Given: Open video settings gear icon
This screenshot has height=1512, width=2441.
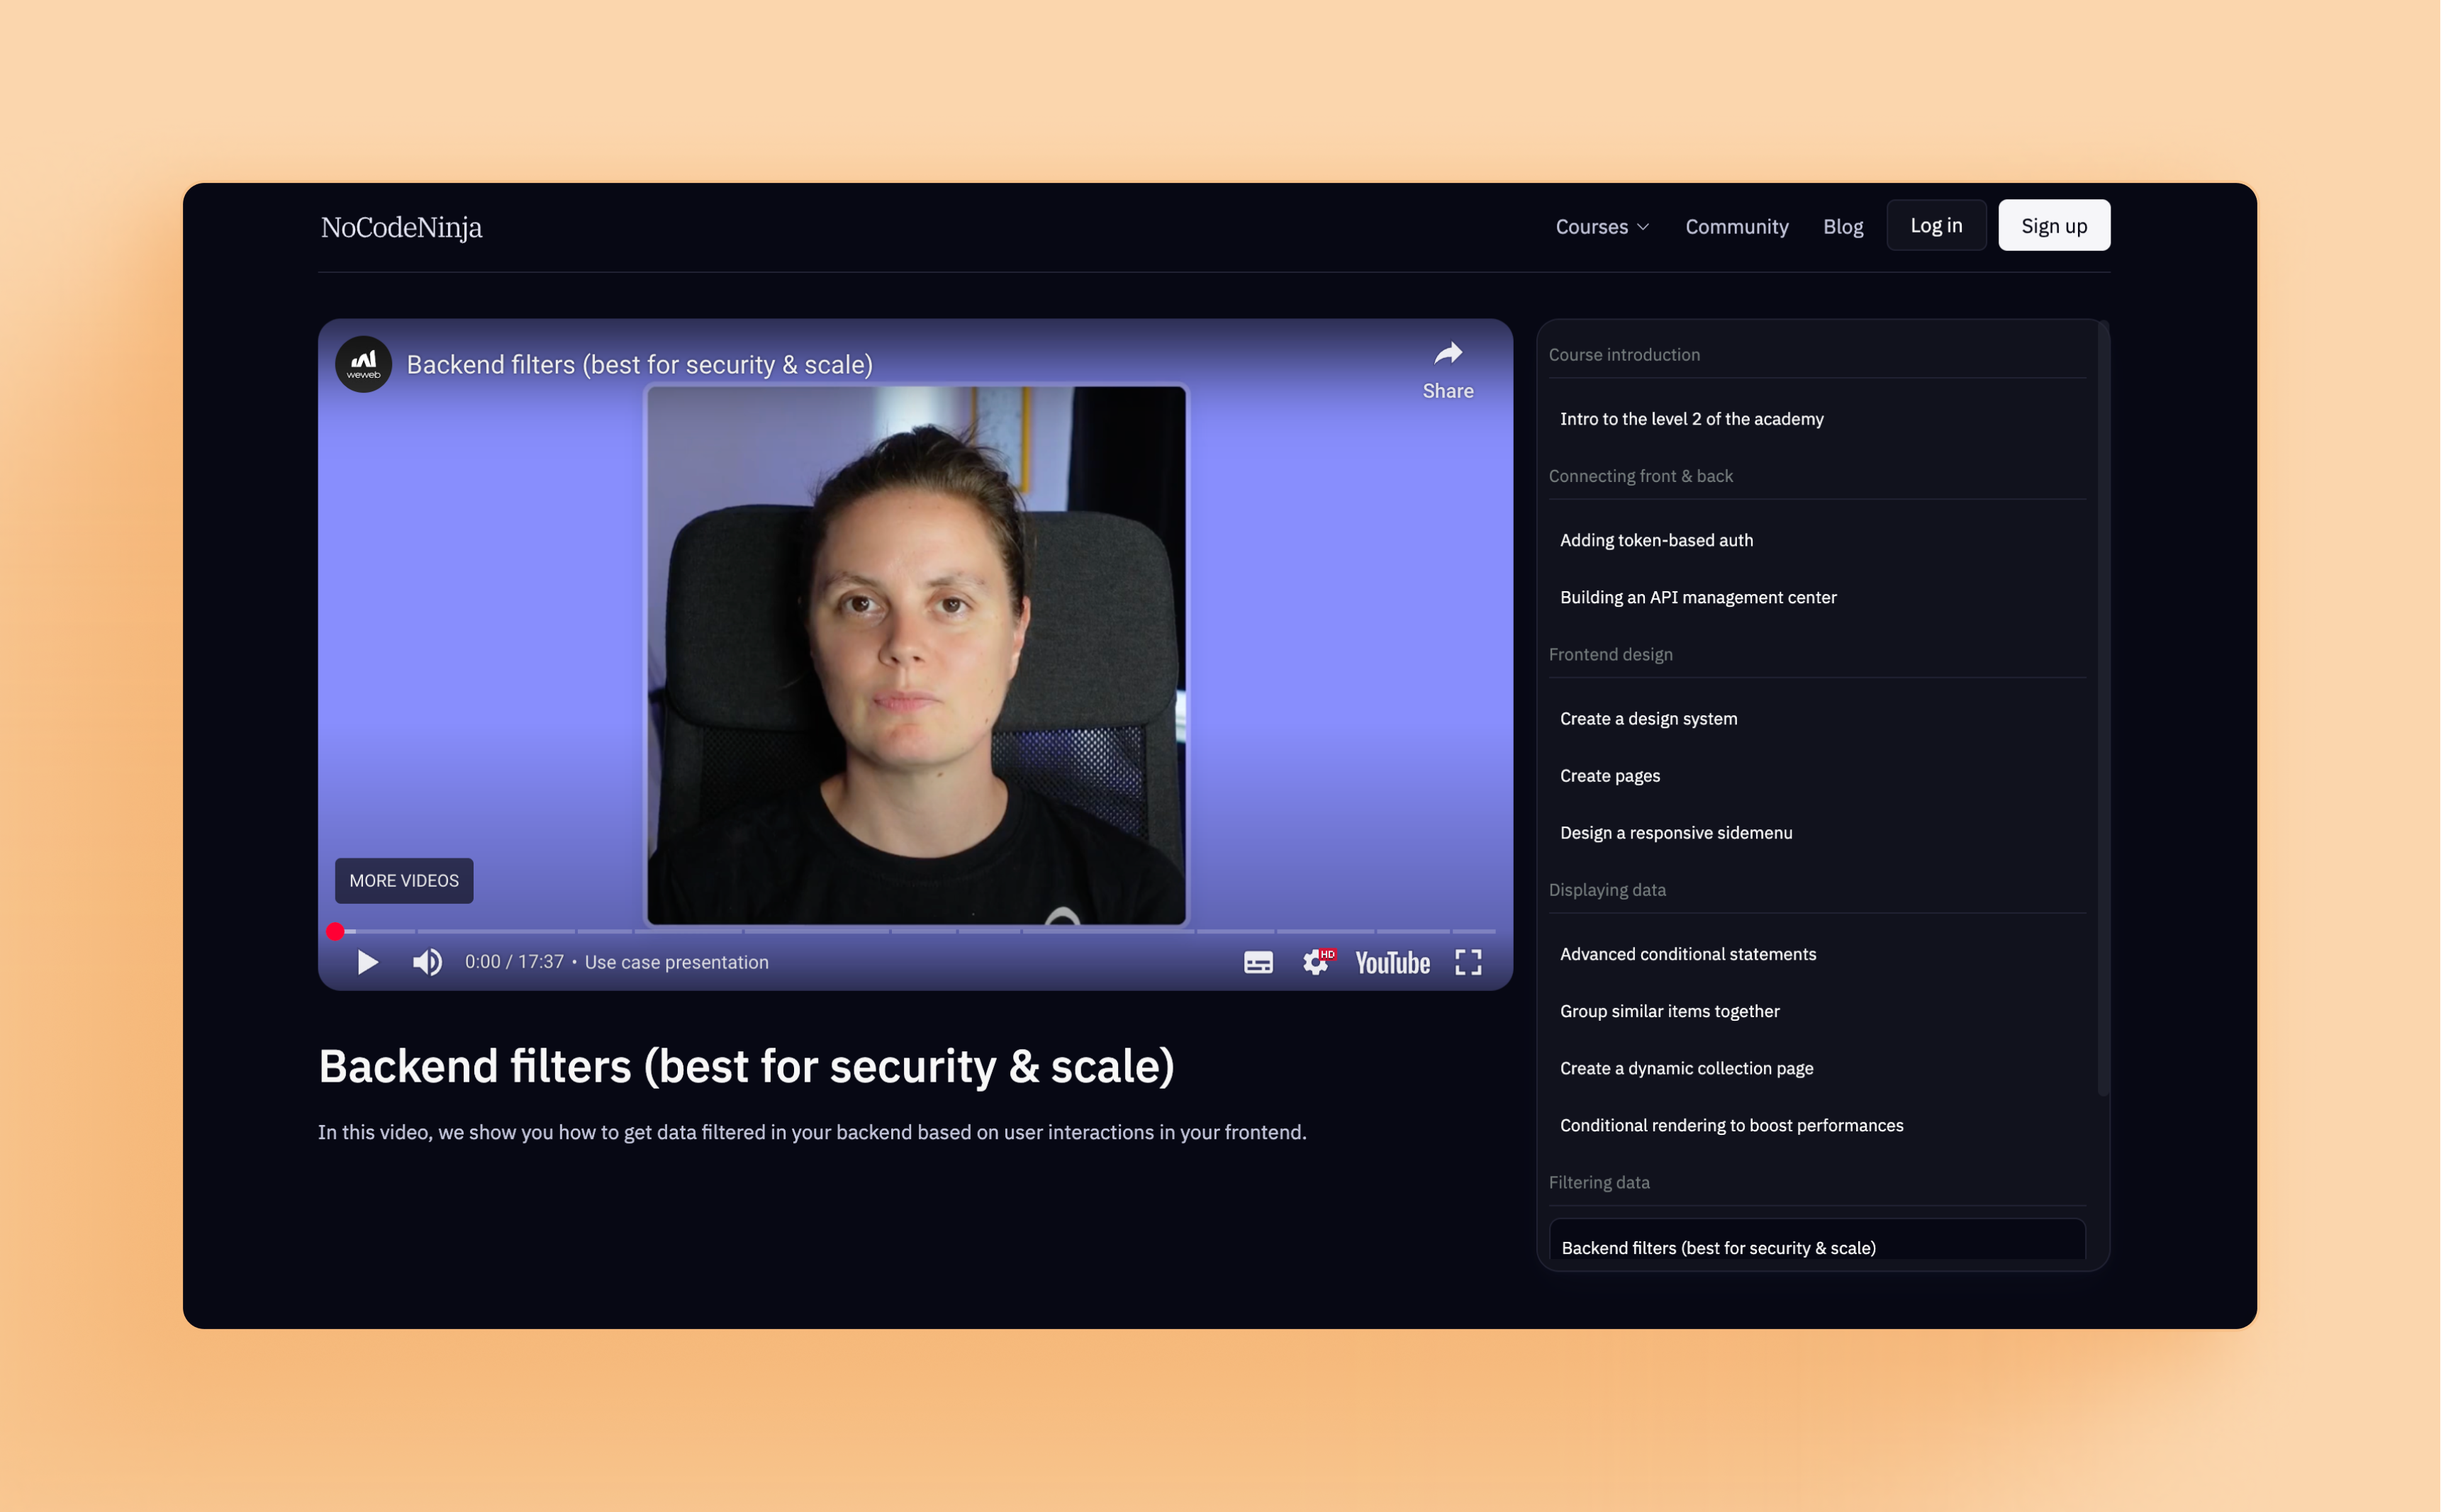Looking at the screenshot, I should (x=1316, y=962).
